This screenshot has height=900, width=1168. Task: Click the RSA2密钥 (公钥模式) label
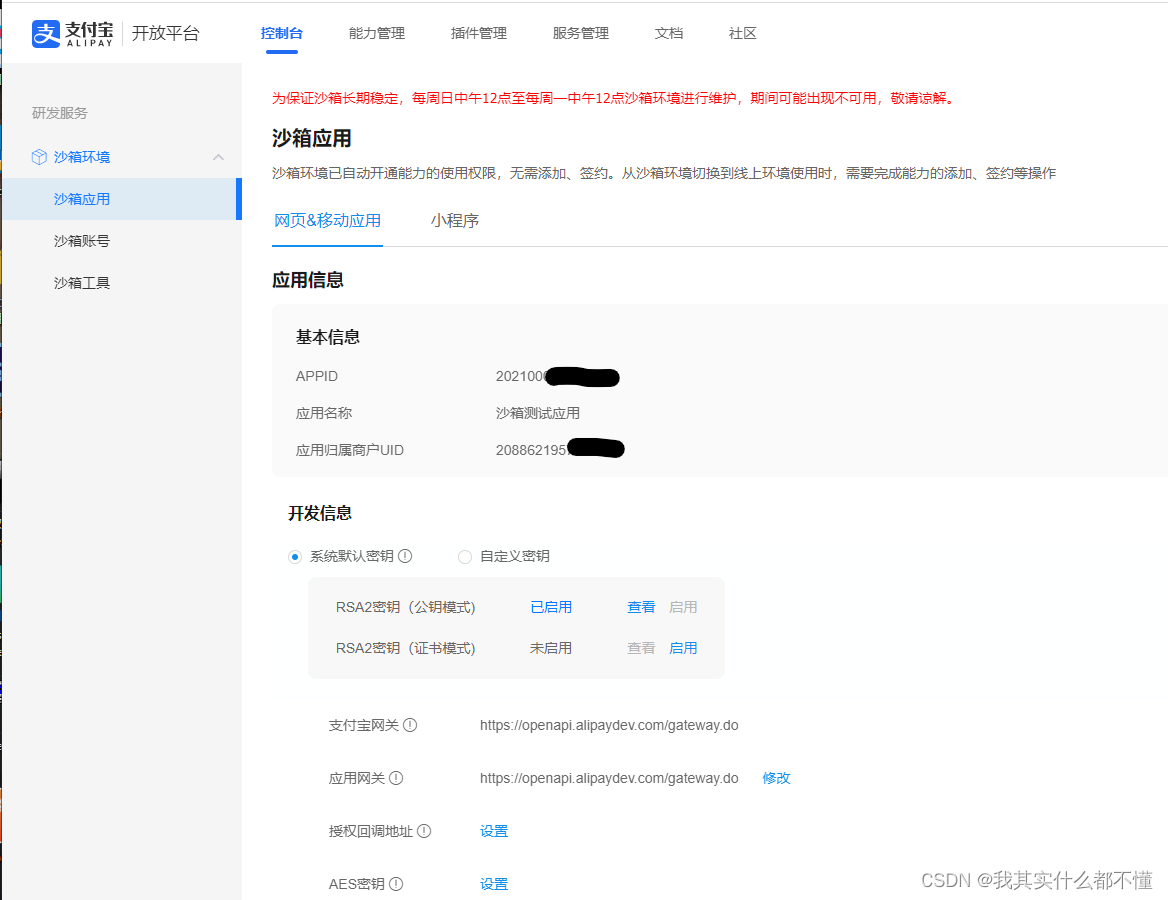[406, 607]
